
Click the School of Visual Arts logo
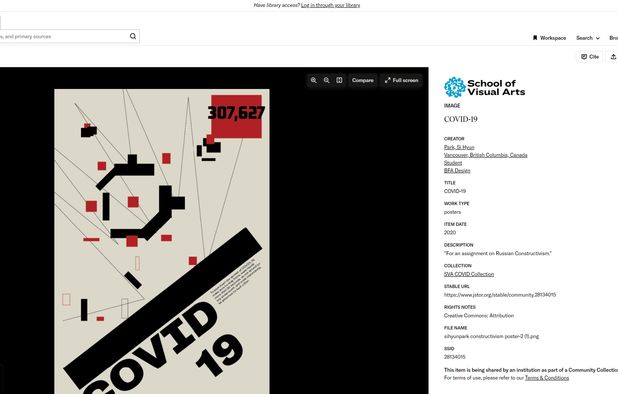(x=484, y=87)
